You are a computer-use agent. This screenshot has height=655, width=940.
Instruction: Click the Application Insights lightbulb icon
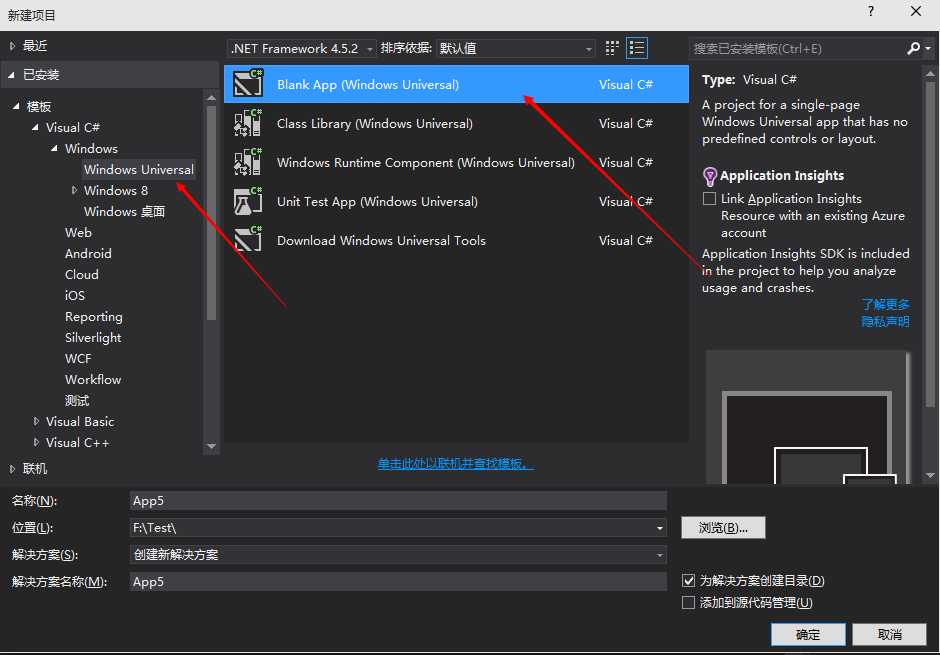tap(709, 176)
